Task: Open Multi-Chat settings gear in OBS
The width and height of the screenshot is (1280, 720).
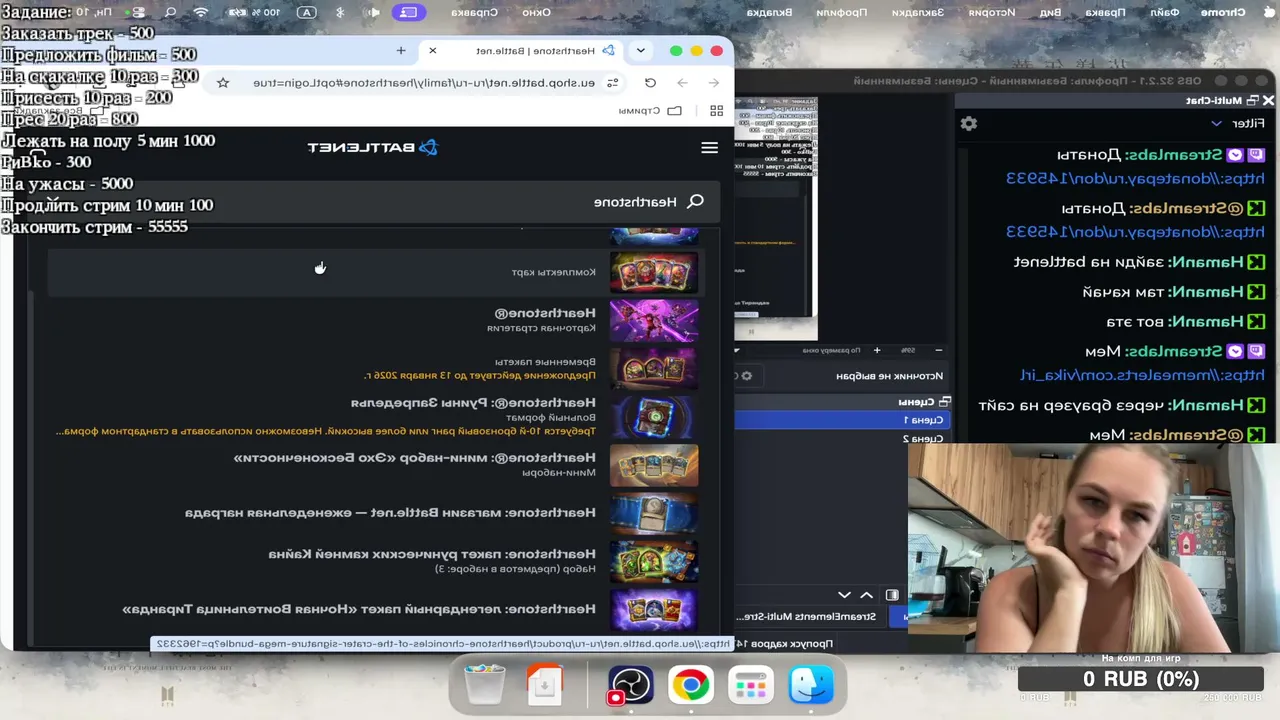Action: [968, 123]
